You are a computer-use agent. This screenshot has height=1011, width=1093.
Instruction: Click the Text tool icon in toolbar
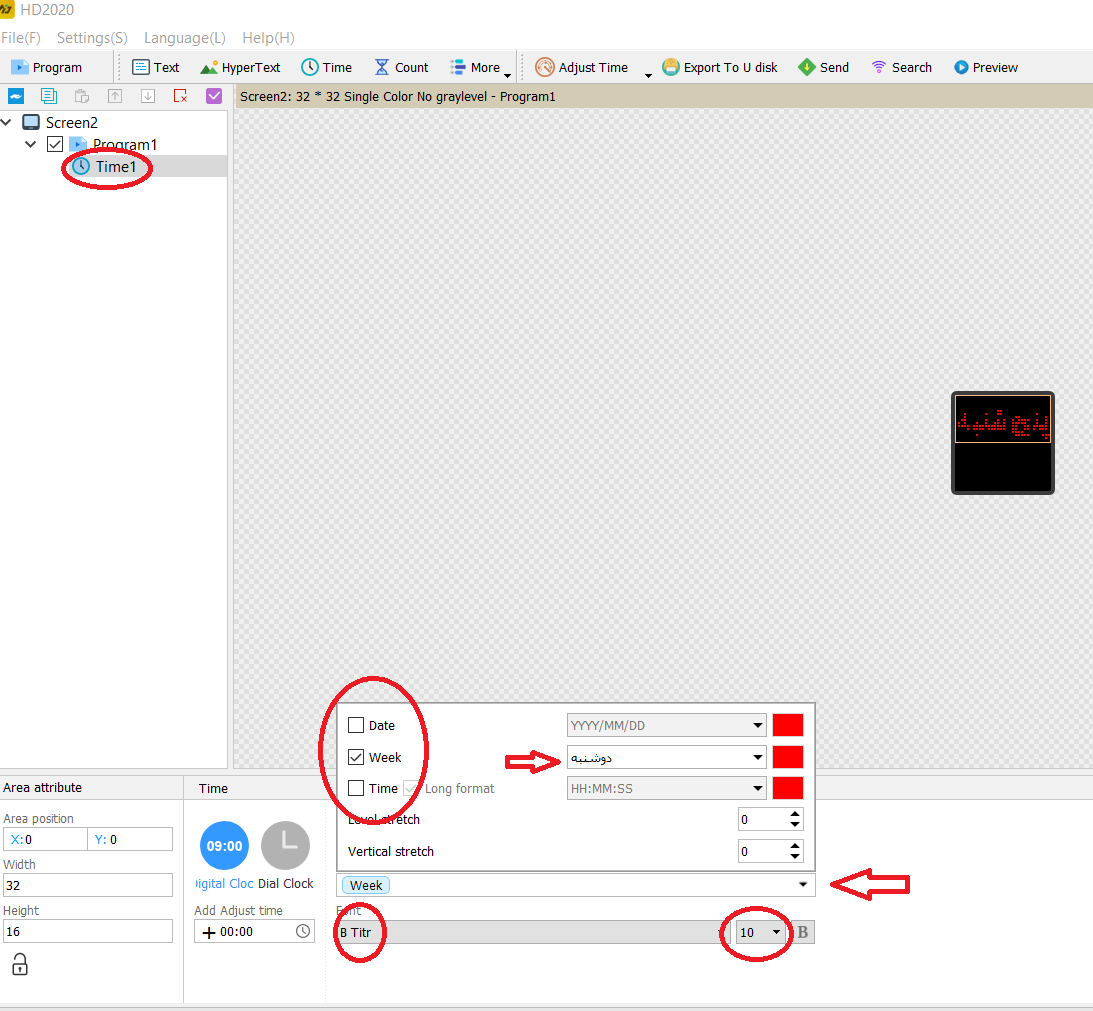pos(141,67)
